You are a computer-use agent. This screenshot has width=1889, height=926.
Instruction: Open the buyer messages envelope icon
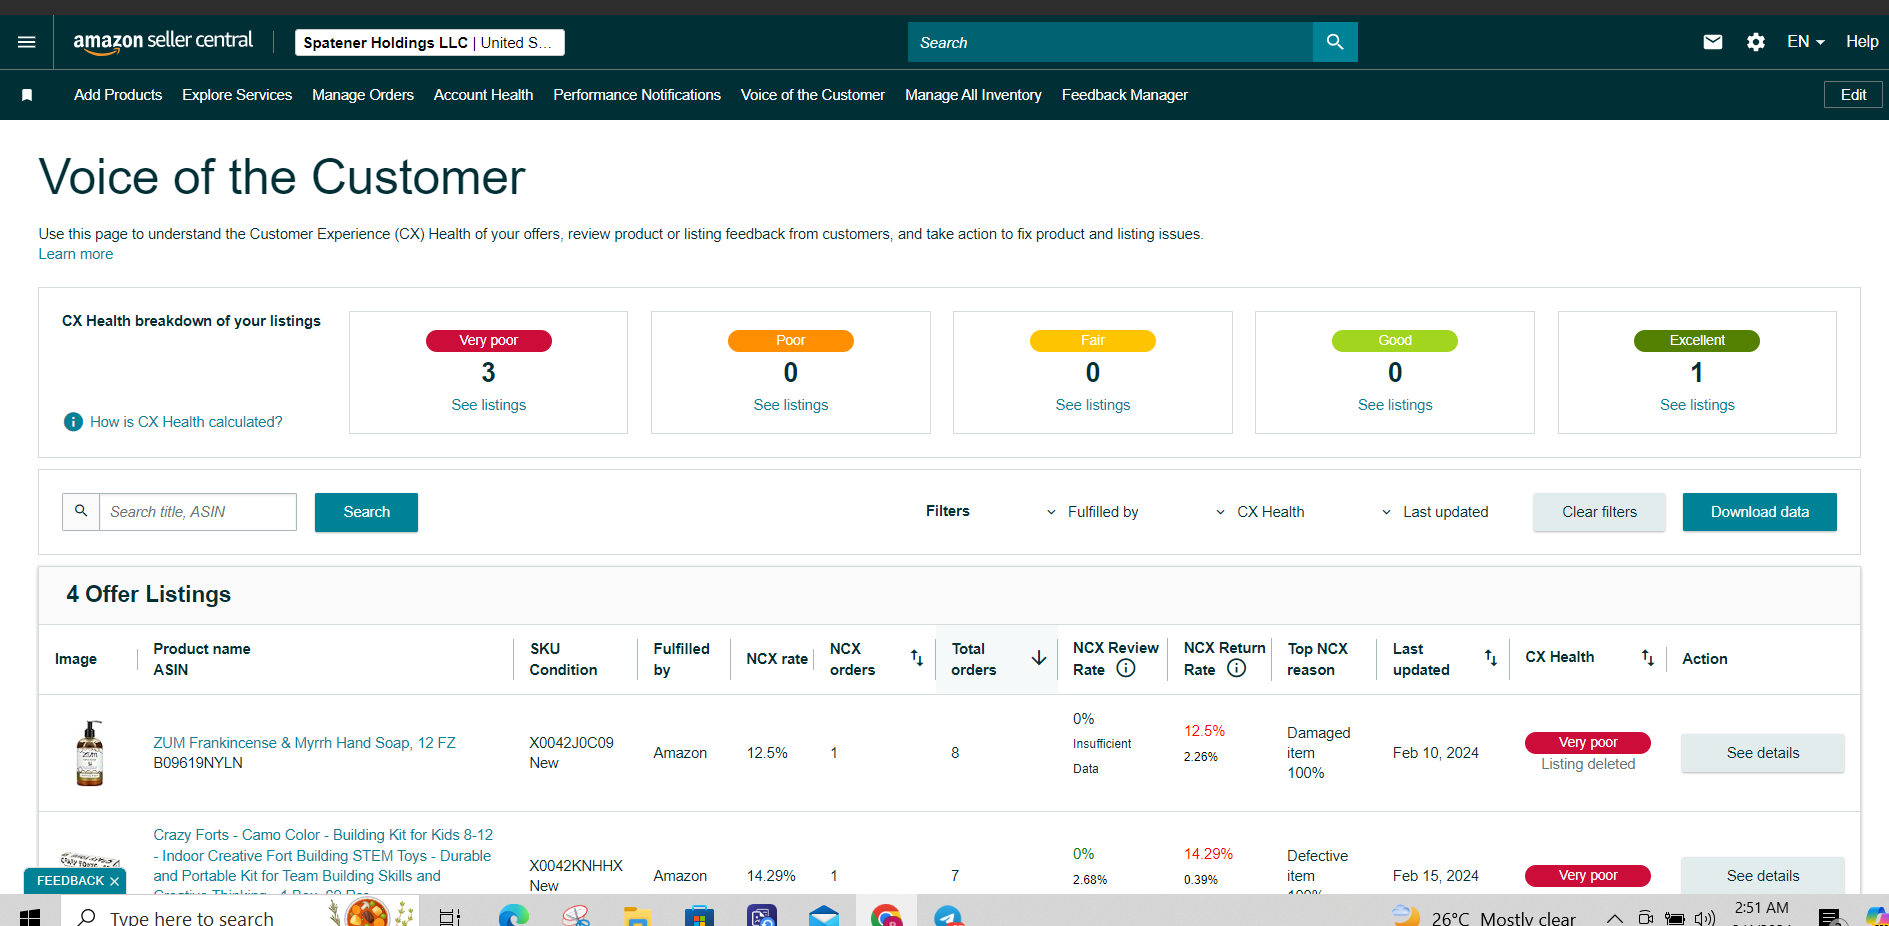[1713, 42]
